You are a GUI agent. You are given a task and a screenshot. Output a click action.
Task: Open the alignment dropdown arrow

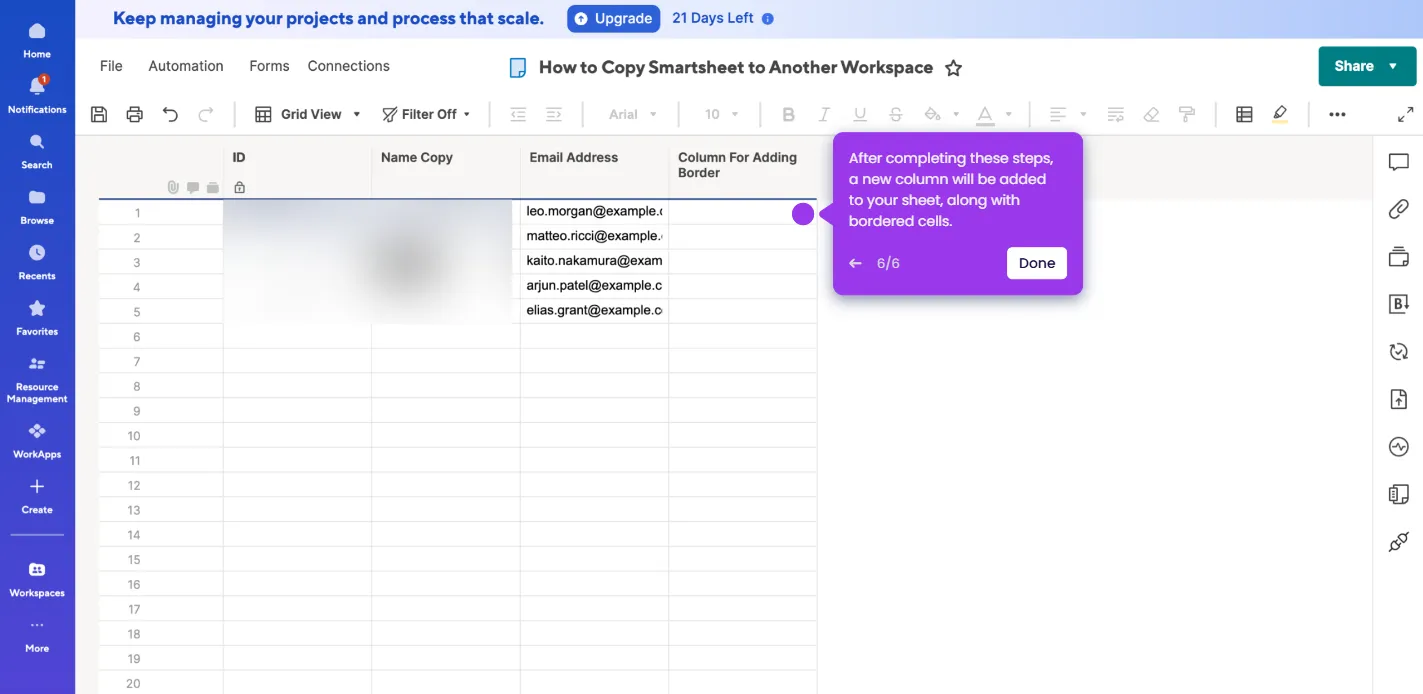[1083, 114]
